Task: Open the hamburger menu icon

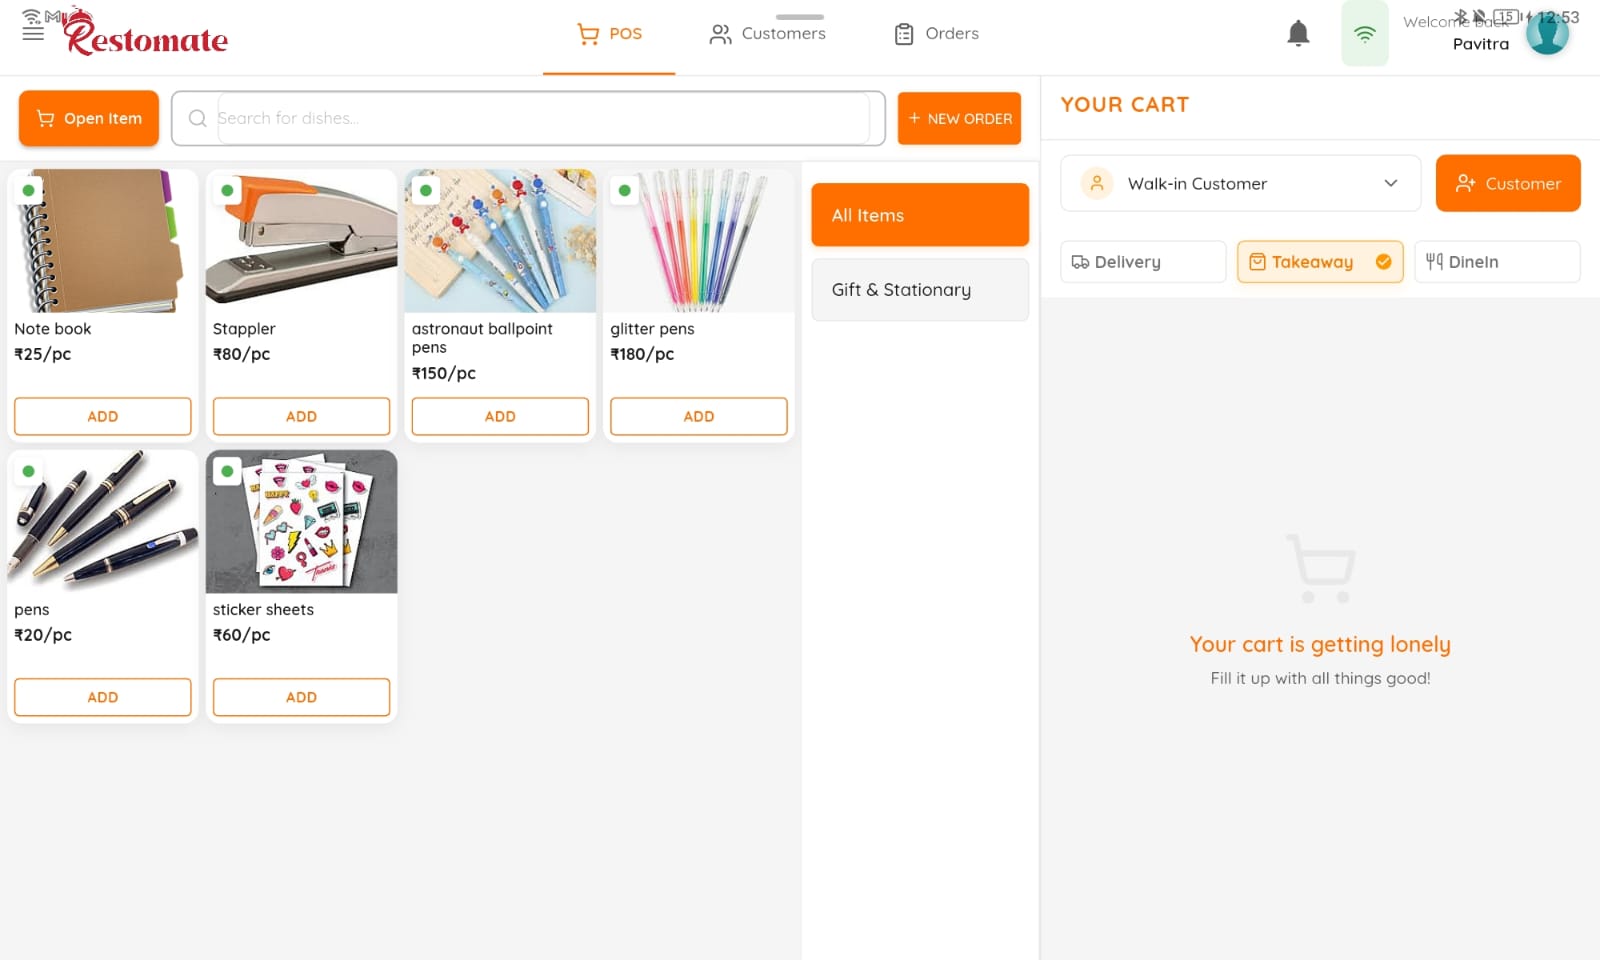Action: [33, 33]
